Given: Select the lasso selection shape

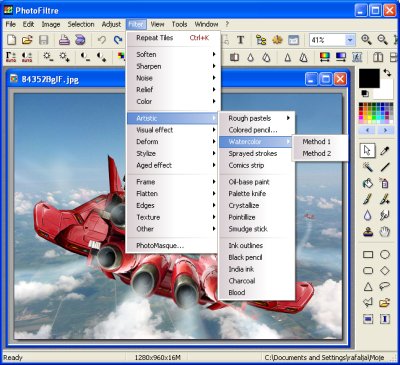Looking at the screenshot, I should tap(385, 286).
